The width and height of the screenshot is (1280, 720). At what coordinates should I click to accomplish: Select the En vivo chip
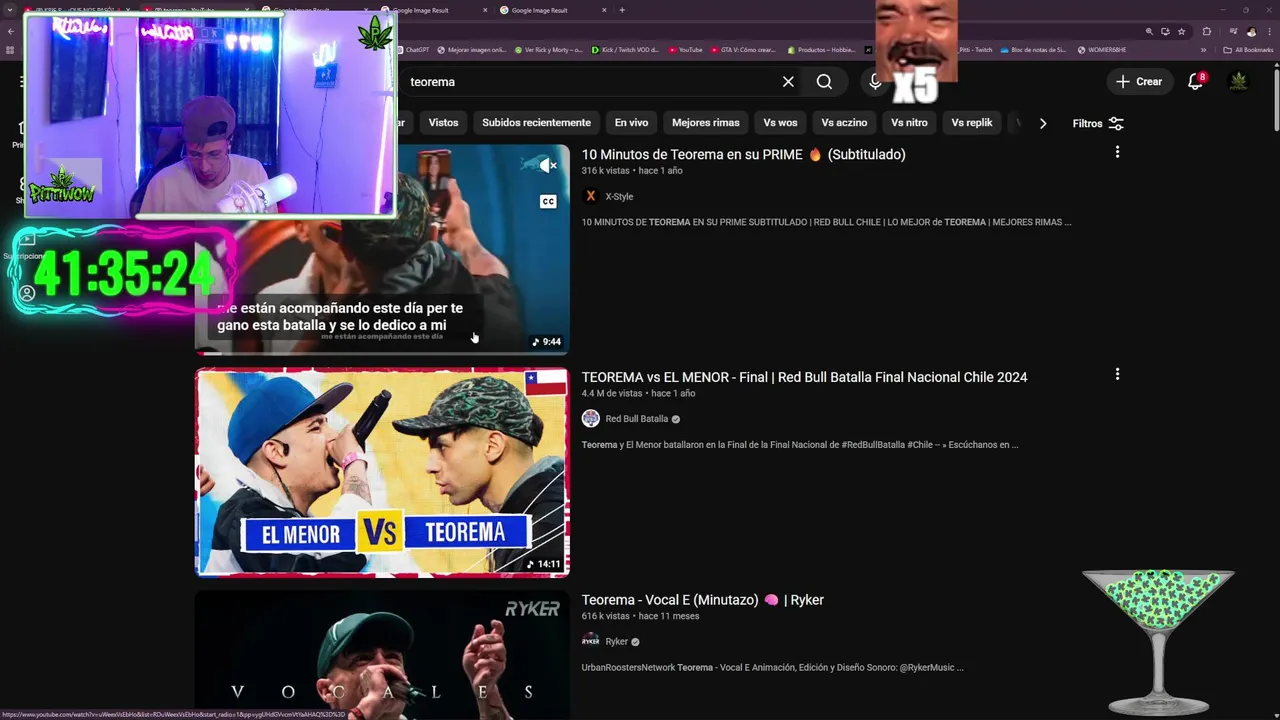point(631,123)
